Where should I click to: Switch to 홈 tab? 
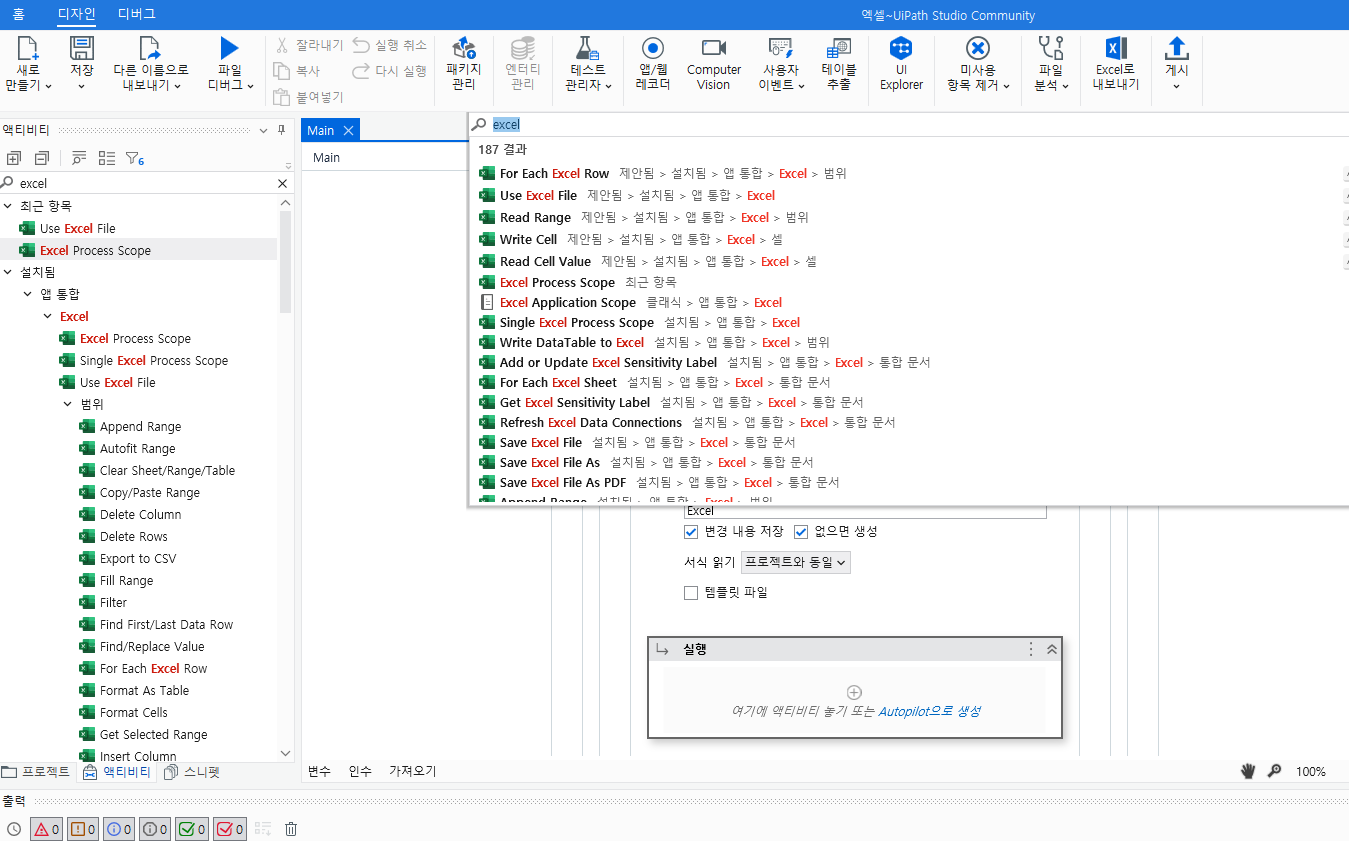click(19, 14)
